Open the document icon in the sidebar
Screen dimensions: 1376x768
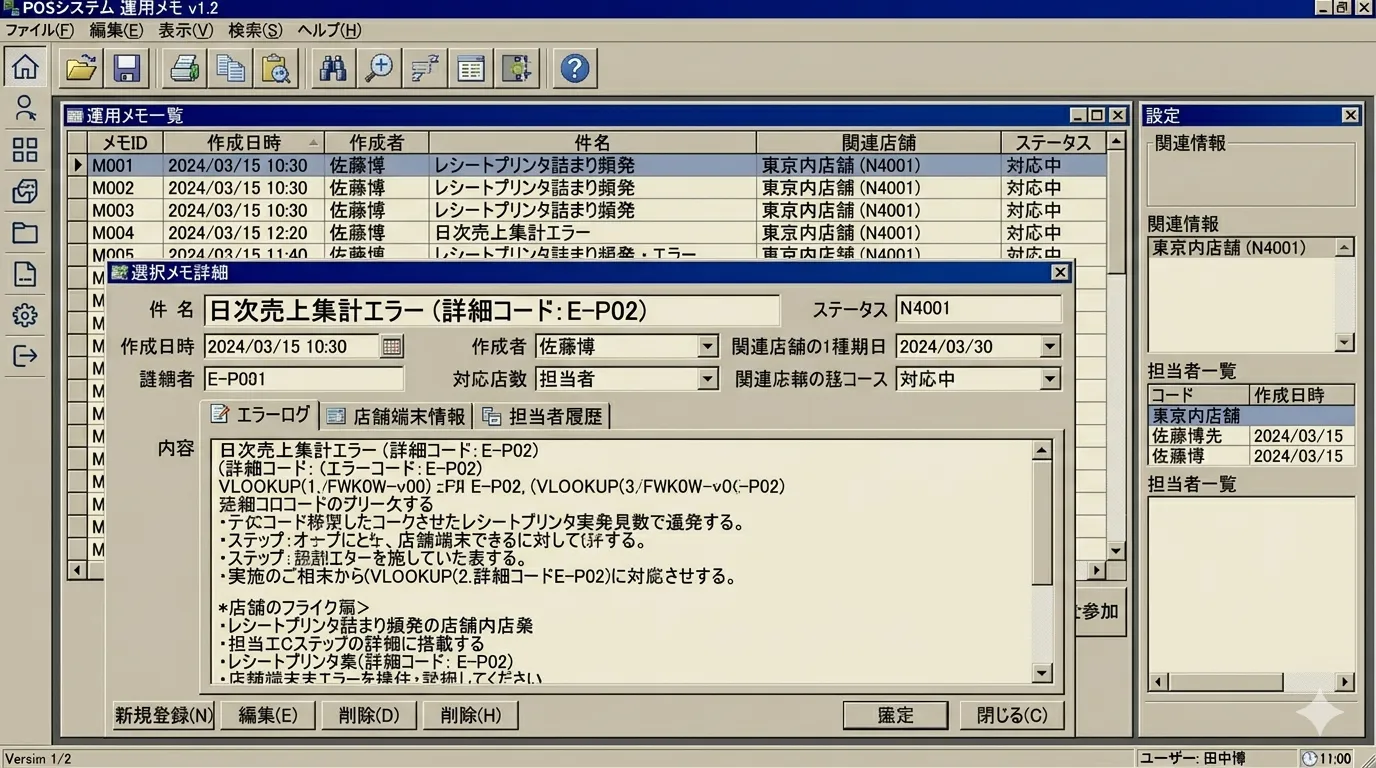pyautogui.click(x=25, y=274)
